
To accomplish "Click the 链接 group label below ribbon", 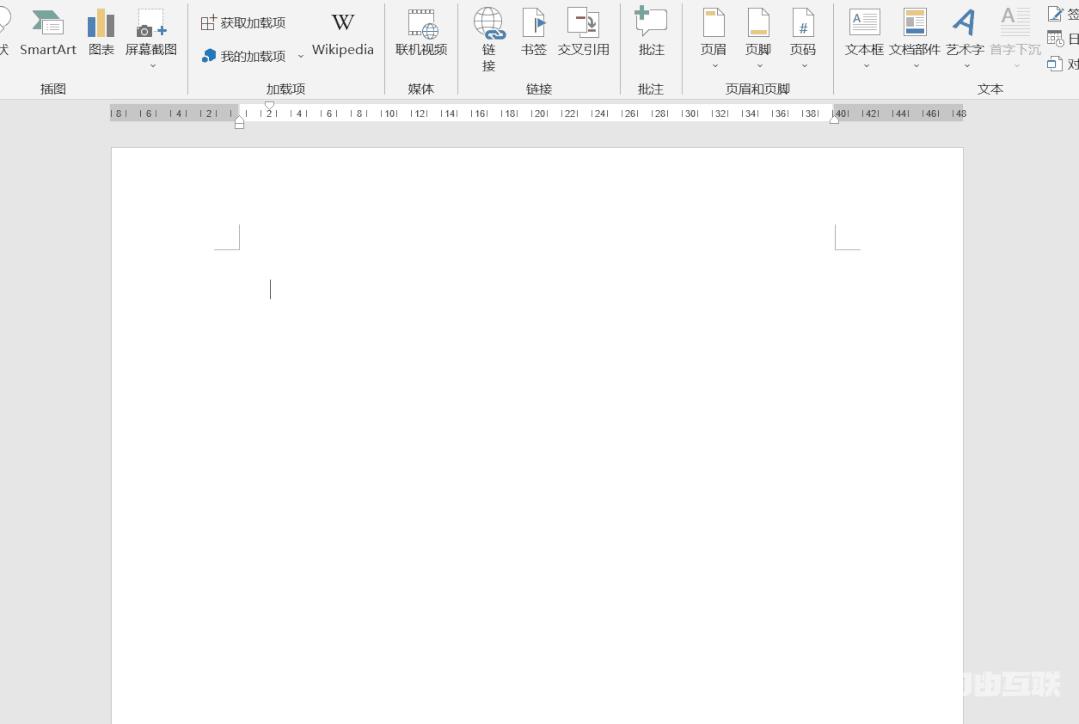I will pyautogui.click(x=539, y=89).
